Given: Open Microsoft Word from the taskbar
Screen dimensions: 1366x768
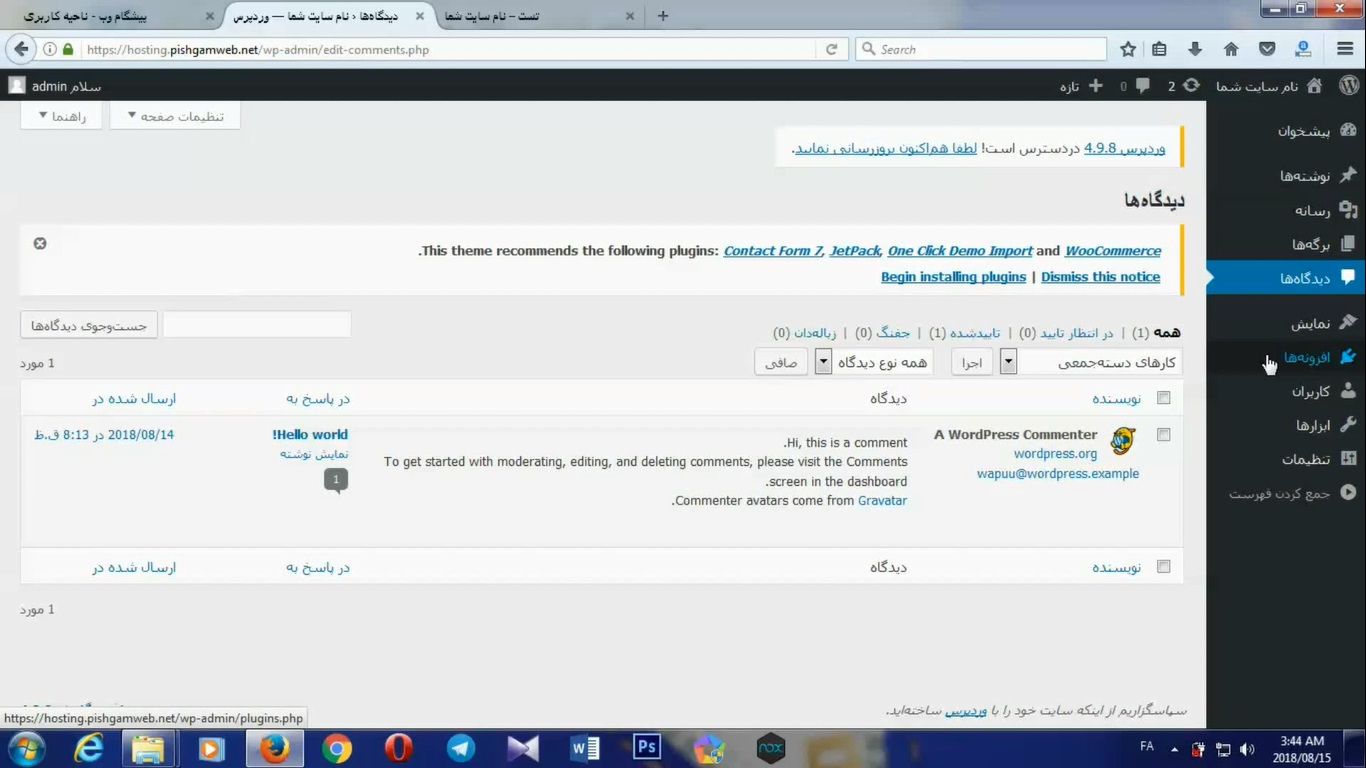Looking at the screenshot, I should 585,748.
